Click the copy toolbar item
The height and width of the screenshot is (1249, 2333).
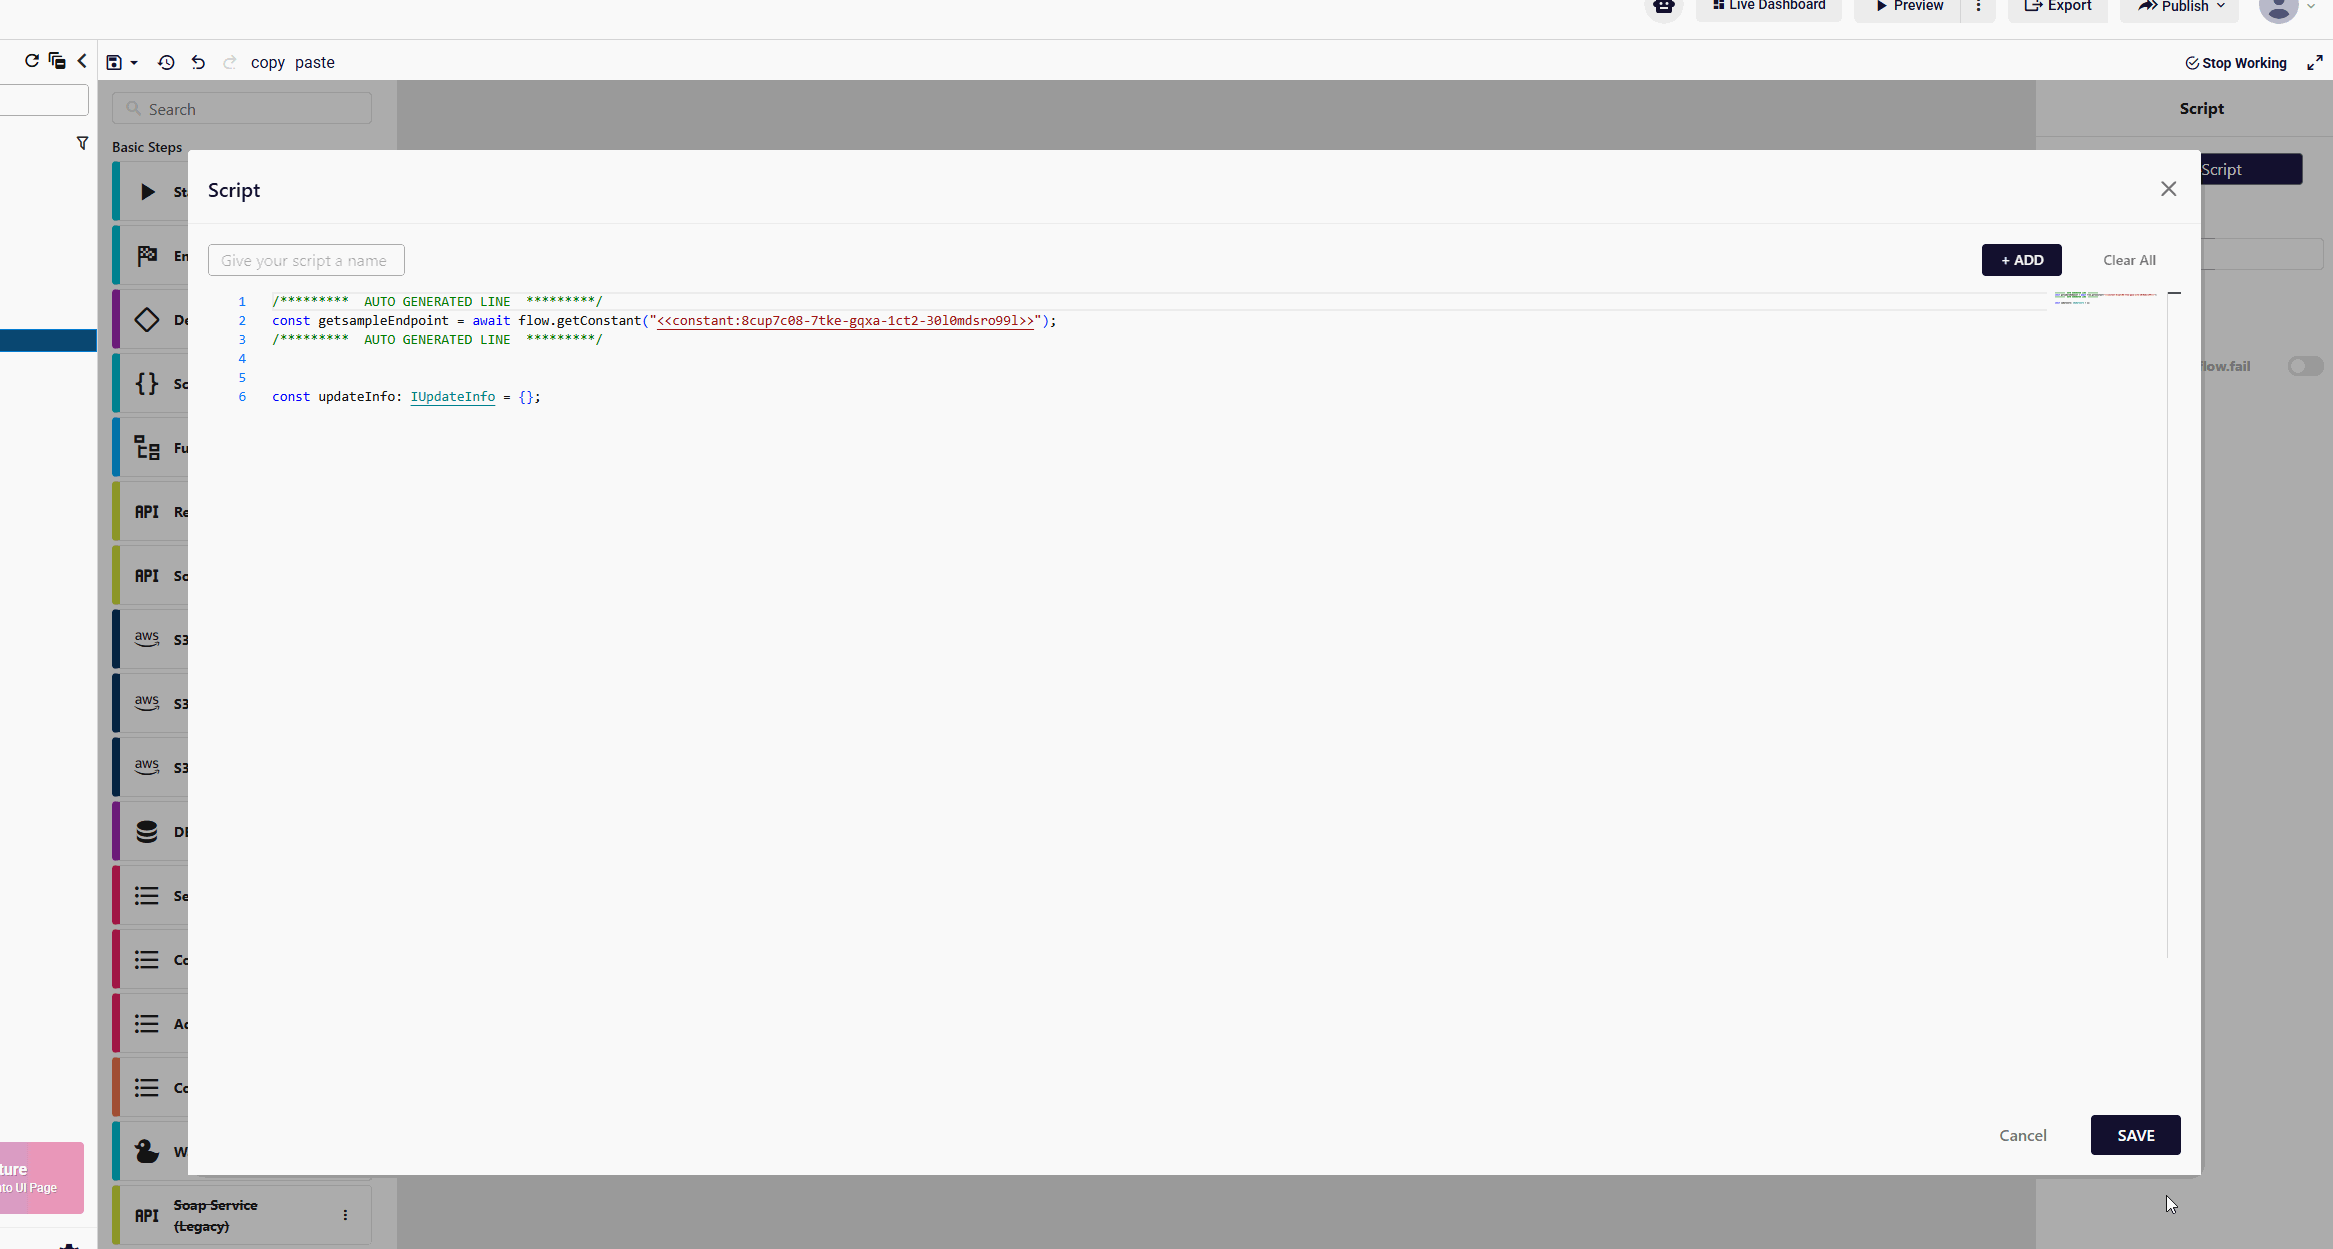pyautogui.click(x=267, y=62)
